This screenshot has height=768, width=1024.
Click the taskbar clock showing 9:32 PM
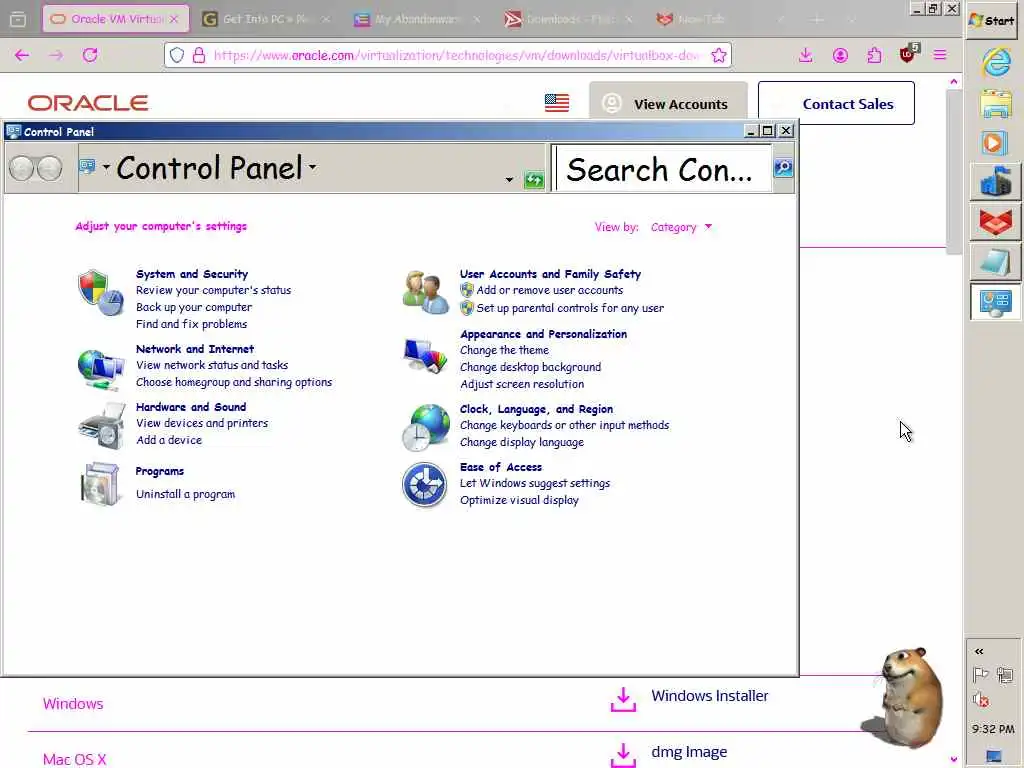coord(993,729)
